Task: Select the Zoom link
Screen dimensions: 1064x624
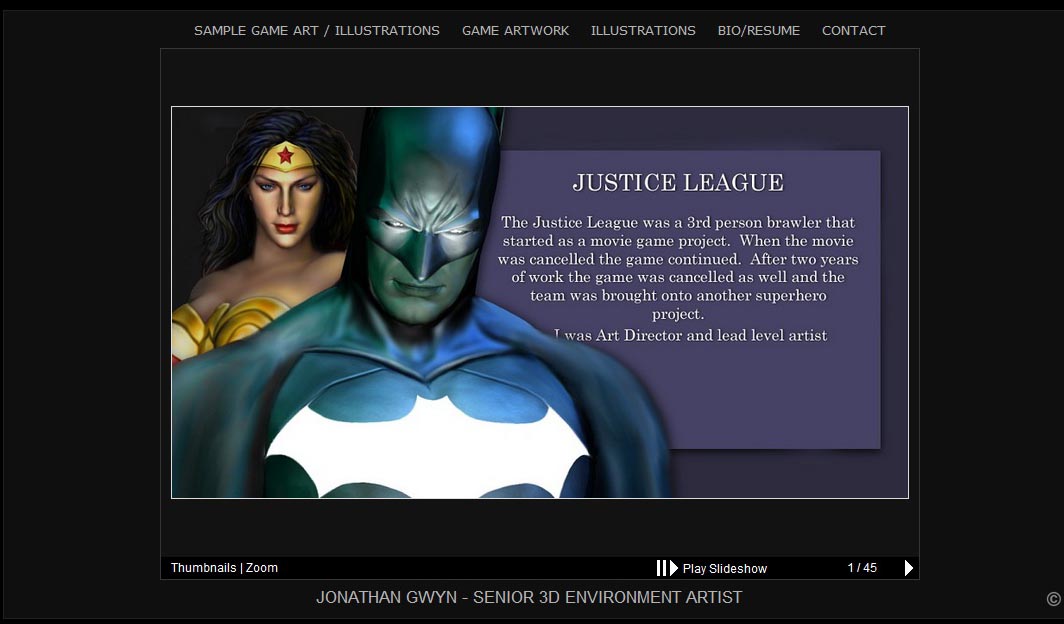Action: pos(262,568)
